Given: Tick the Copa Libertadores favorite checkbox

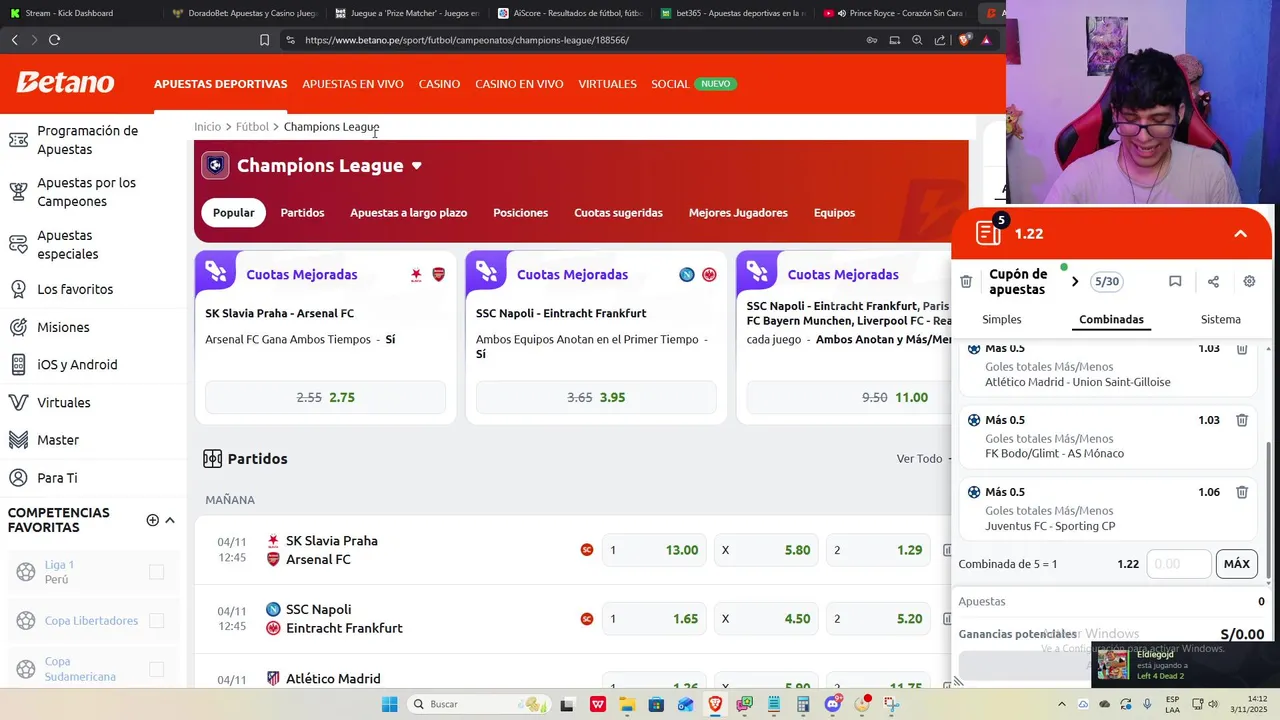Looking at the screenshot, I should click(x=156, y=621).
